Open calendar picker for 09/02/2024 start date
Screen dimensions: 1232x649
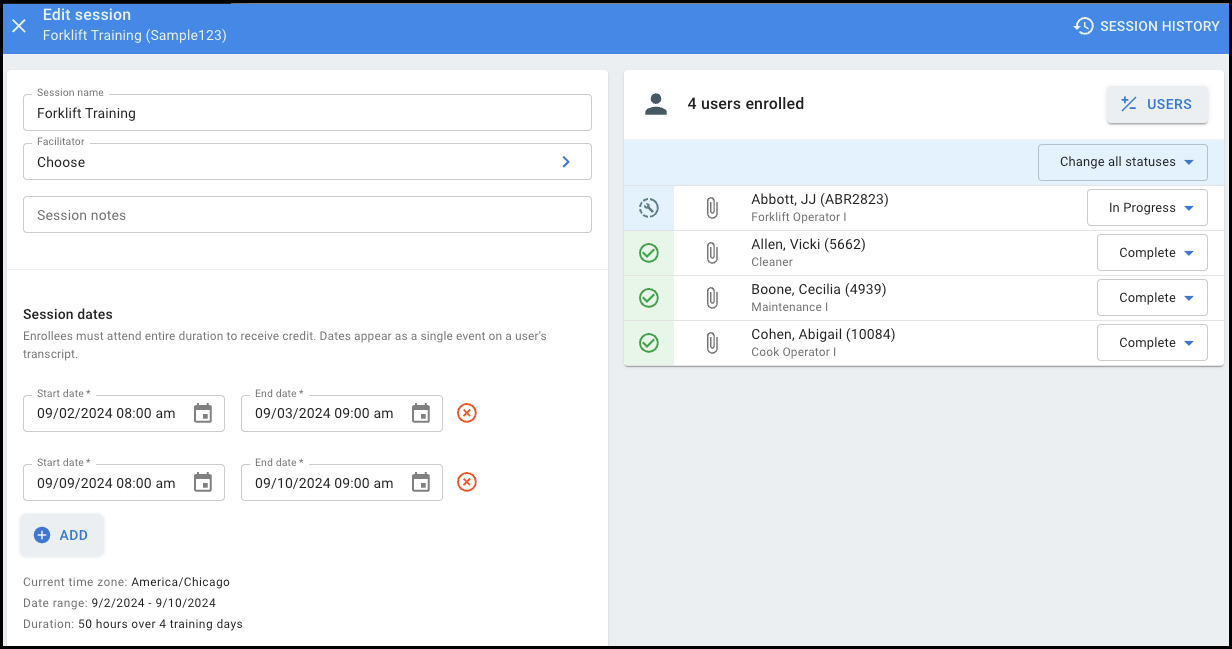tap(203, 413)
